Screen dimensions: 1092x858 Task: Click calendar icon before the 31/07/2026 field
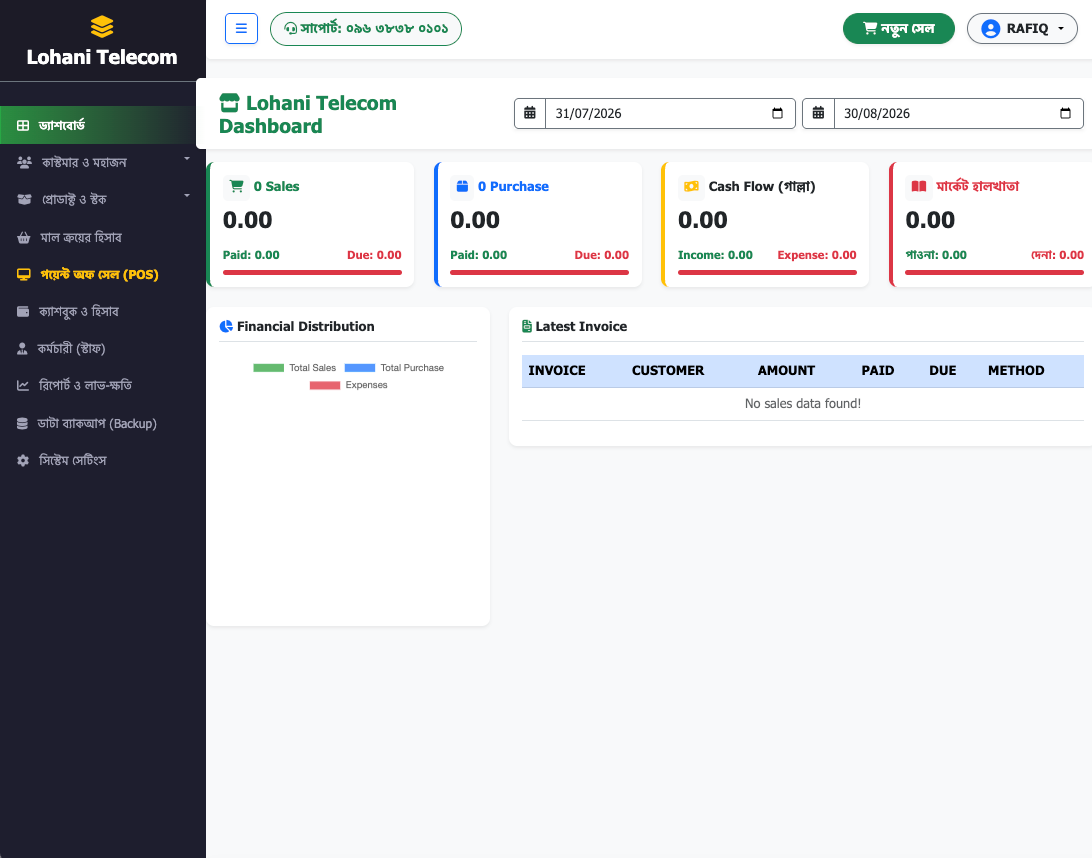tap(530, 114)
